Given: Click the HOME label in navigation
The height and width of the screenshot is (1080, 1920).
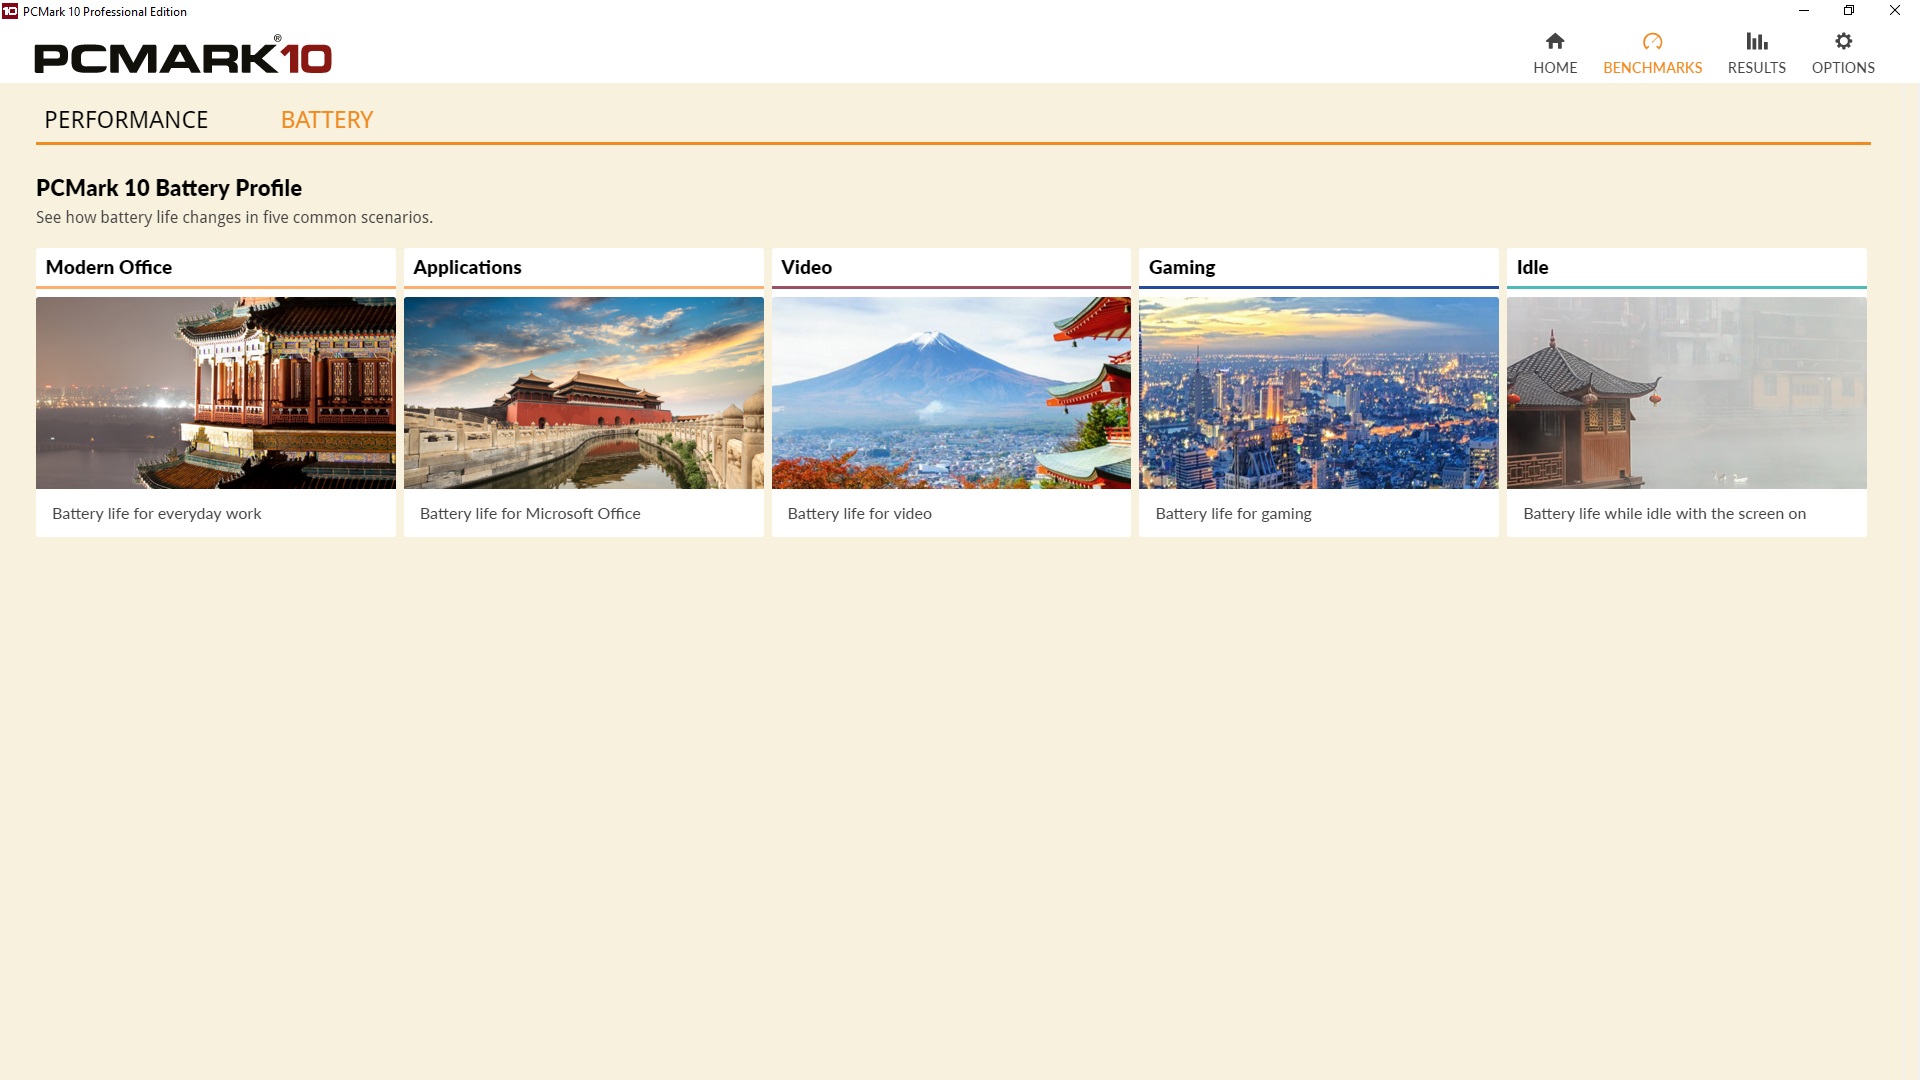Looking at the screenshot, I should click(x=1555, y=68).
